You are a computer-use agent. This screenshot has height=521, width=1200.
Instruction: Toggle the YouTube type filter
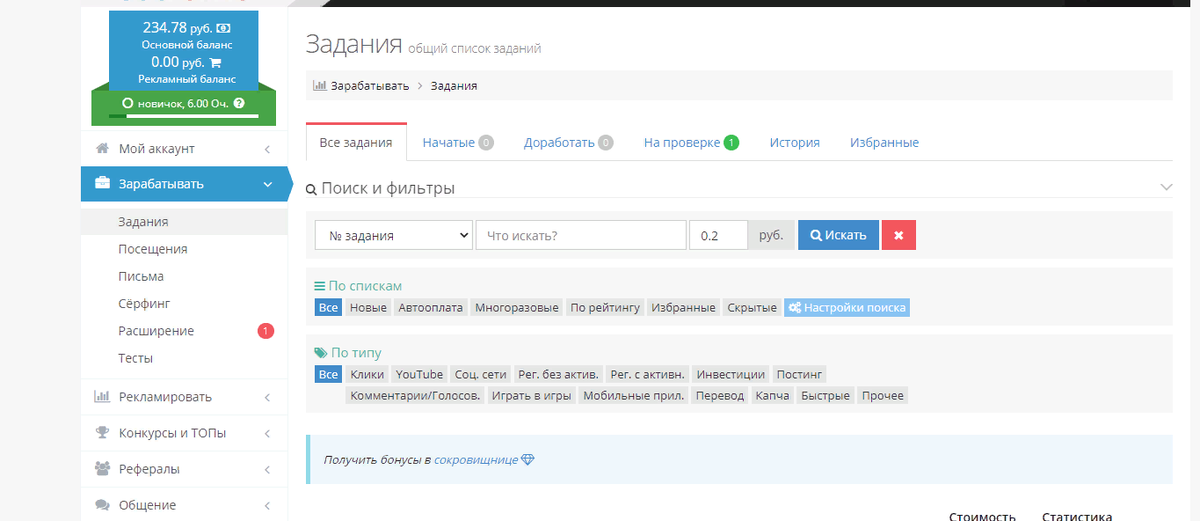pos(419,375)
